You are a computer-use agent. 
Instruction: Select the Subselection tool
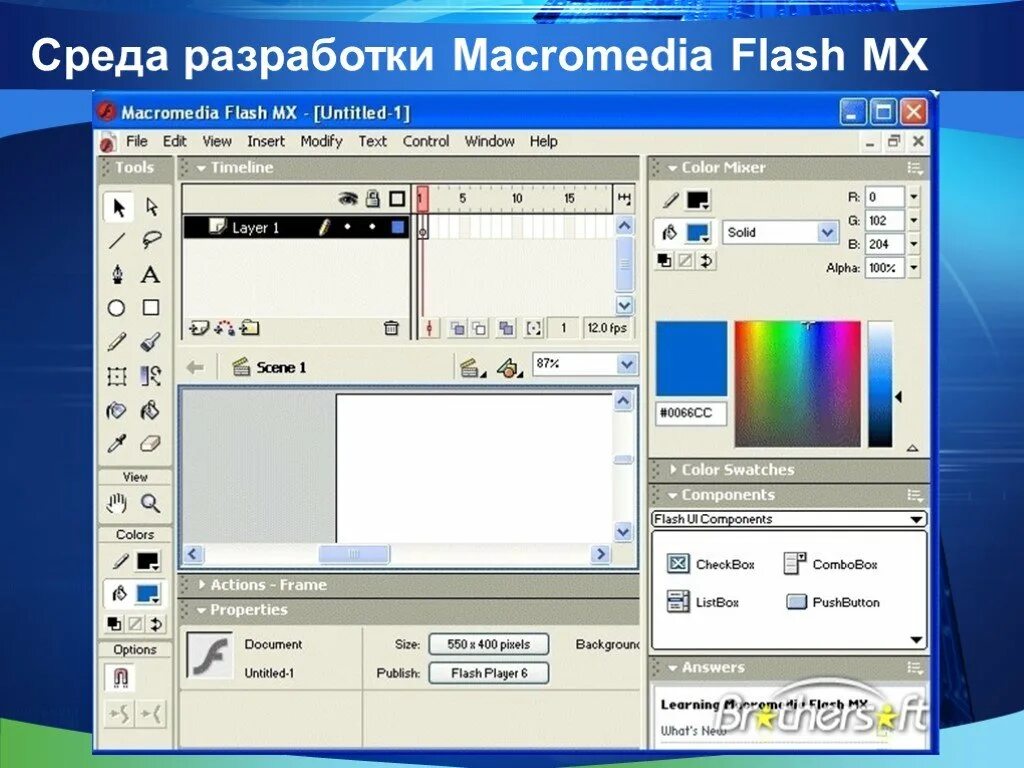(x=152, y=208)
